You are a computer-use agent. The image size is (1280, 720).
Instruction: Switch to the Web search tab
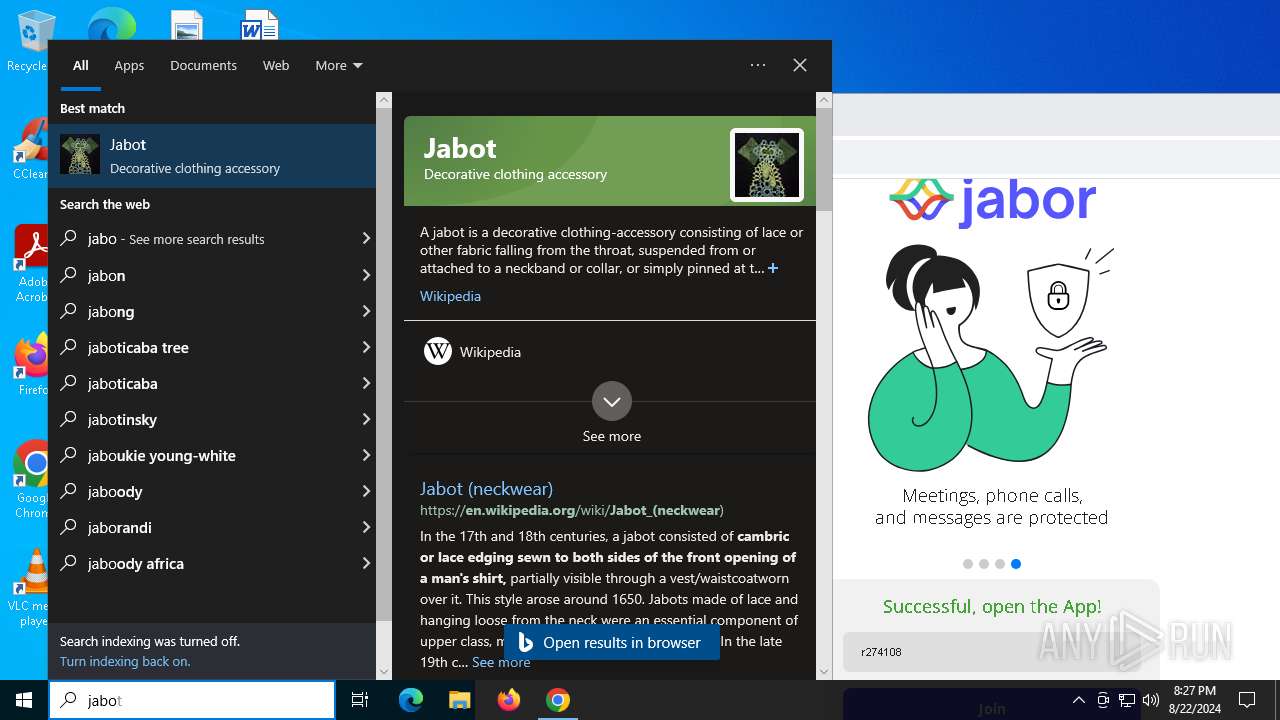276,65
